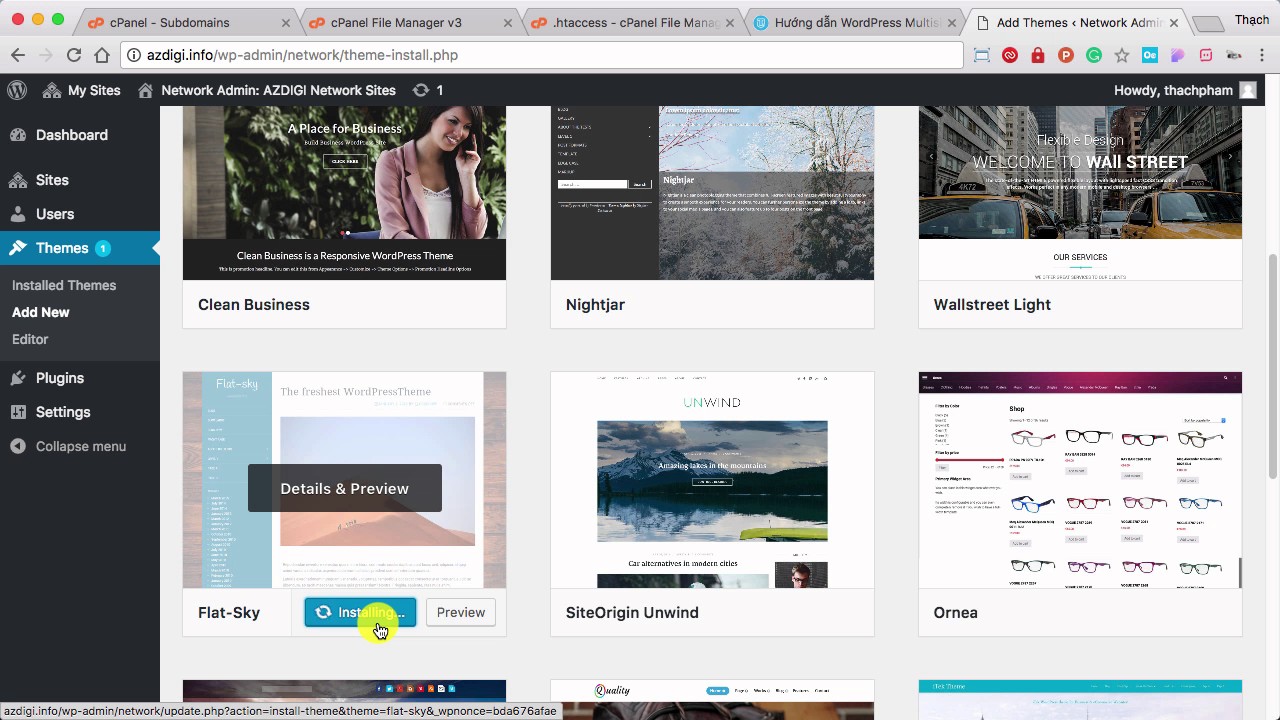The height and width of the screenshot is (720, 1280).
Task: Click the screen capture extension icon
Action: click(982, 55)
